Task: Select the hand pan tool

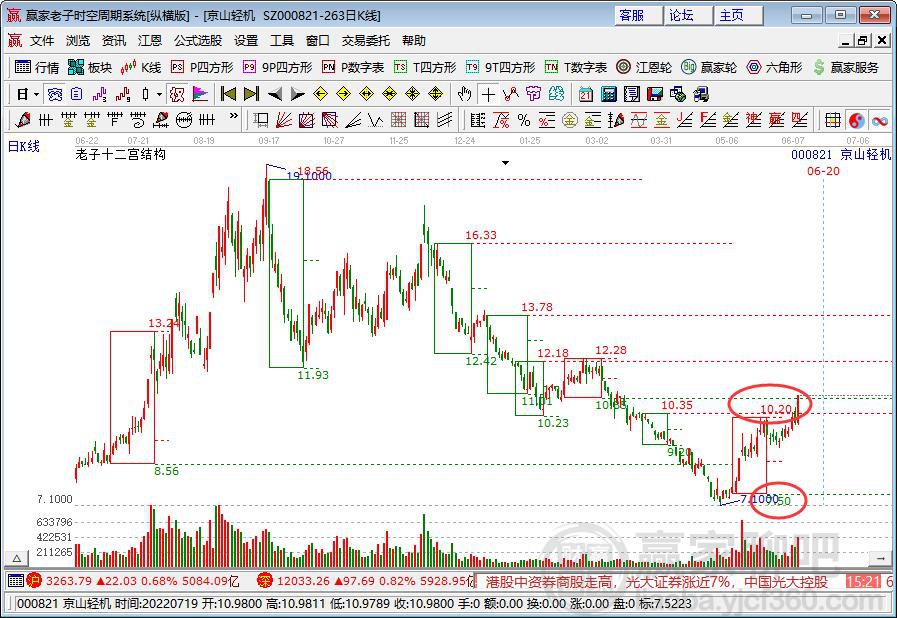Action: click(x=465, y=94)
